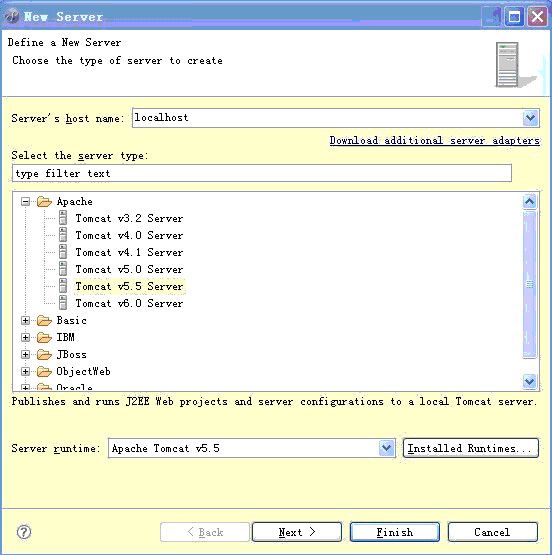Select Tomcat v4.0 Server label
This screenshot has width=552, height=555.
click(129, 235)
